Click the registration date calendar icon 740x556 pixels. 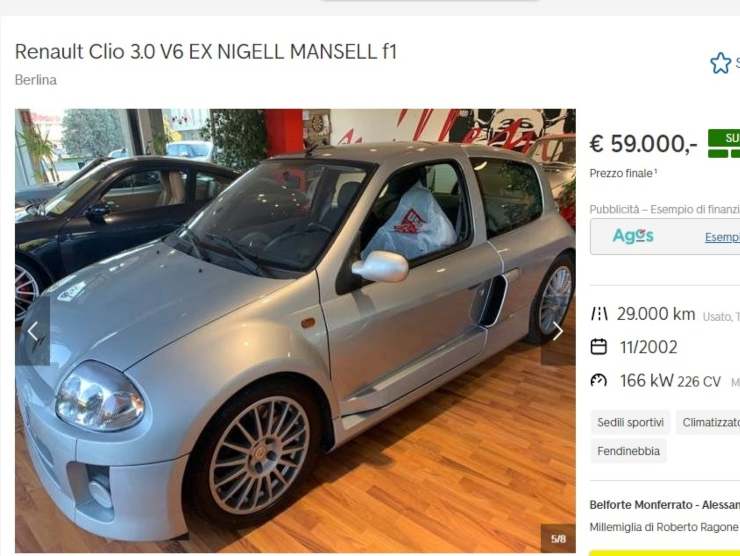[x=599, y=347]
